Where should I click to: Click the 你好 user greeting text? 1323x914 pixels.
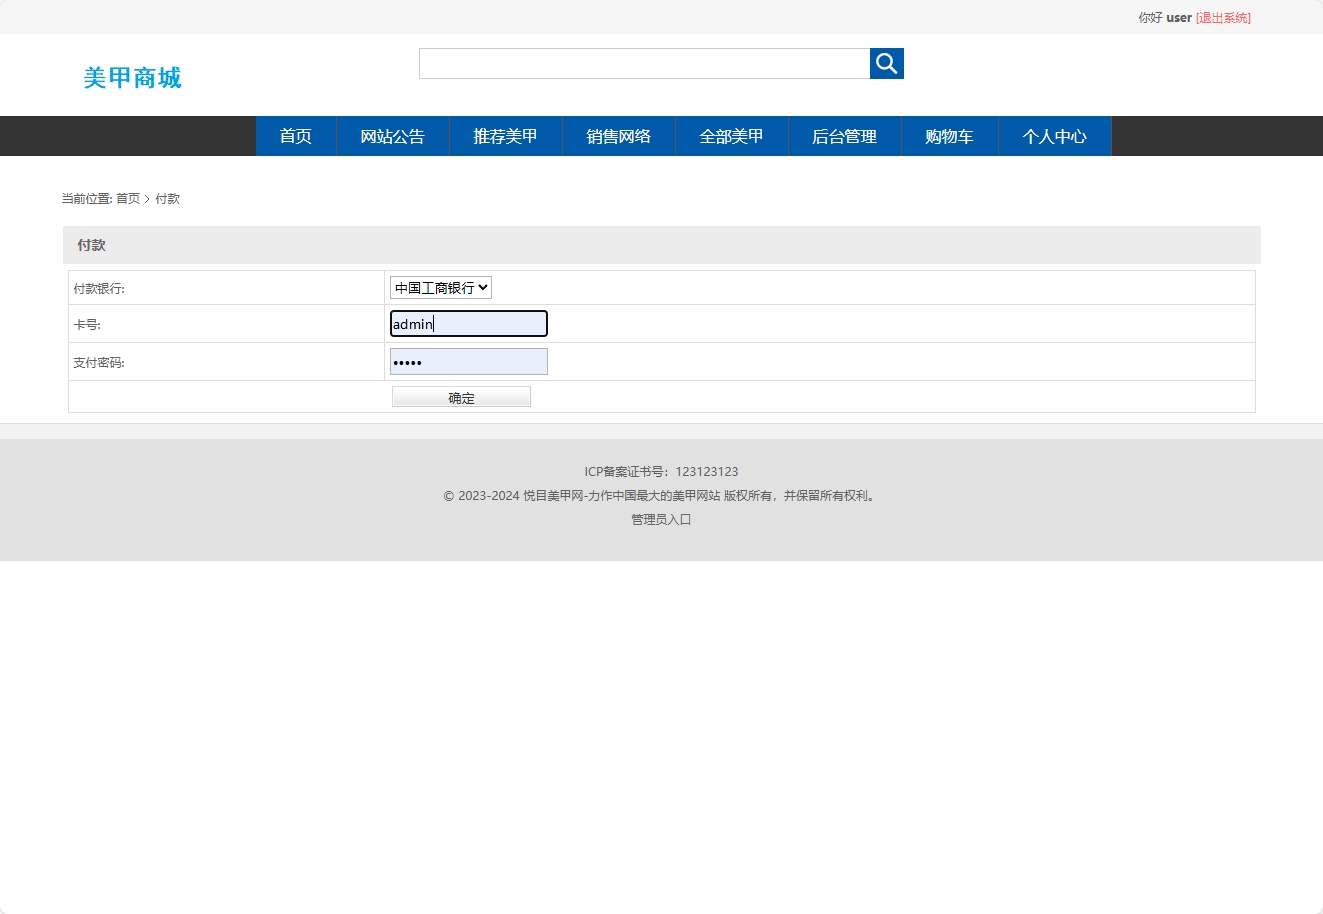pos(1165,18)
